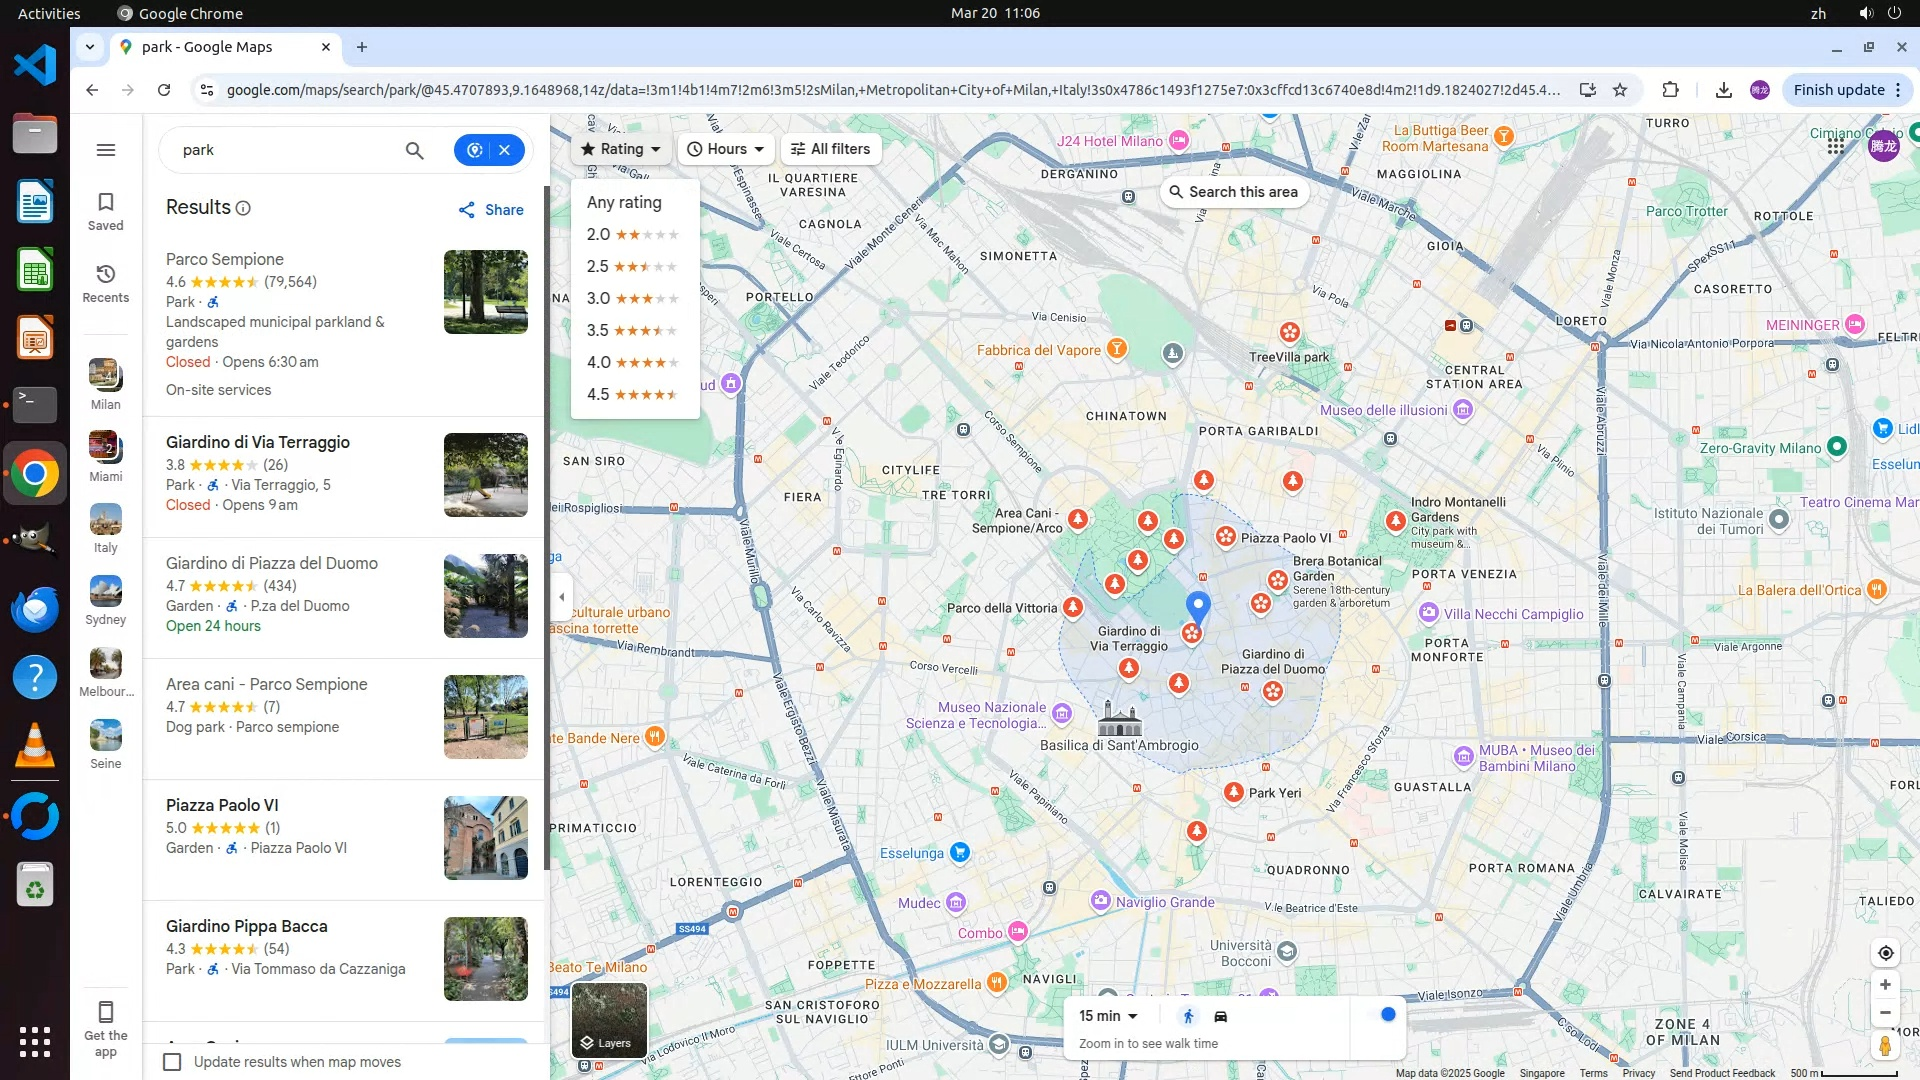
Task: Clear the nearby-search chip in search box
Action: tap(505, 150)
